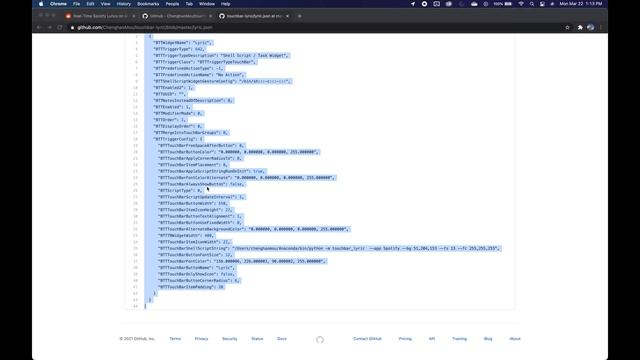Open the Control Center icon
Screen dimensions: 640x360
click(542, 4)
